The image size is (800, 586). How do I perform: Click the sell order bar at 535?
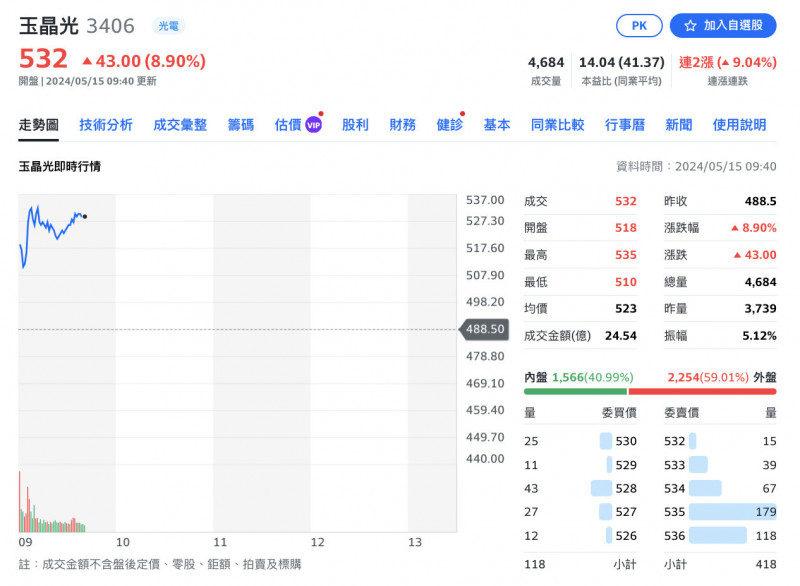732,512
